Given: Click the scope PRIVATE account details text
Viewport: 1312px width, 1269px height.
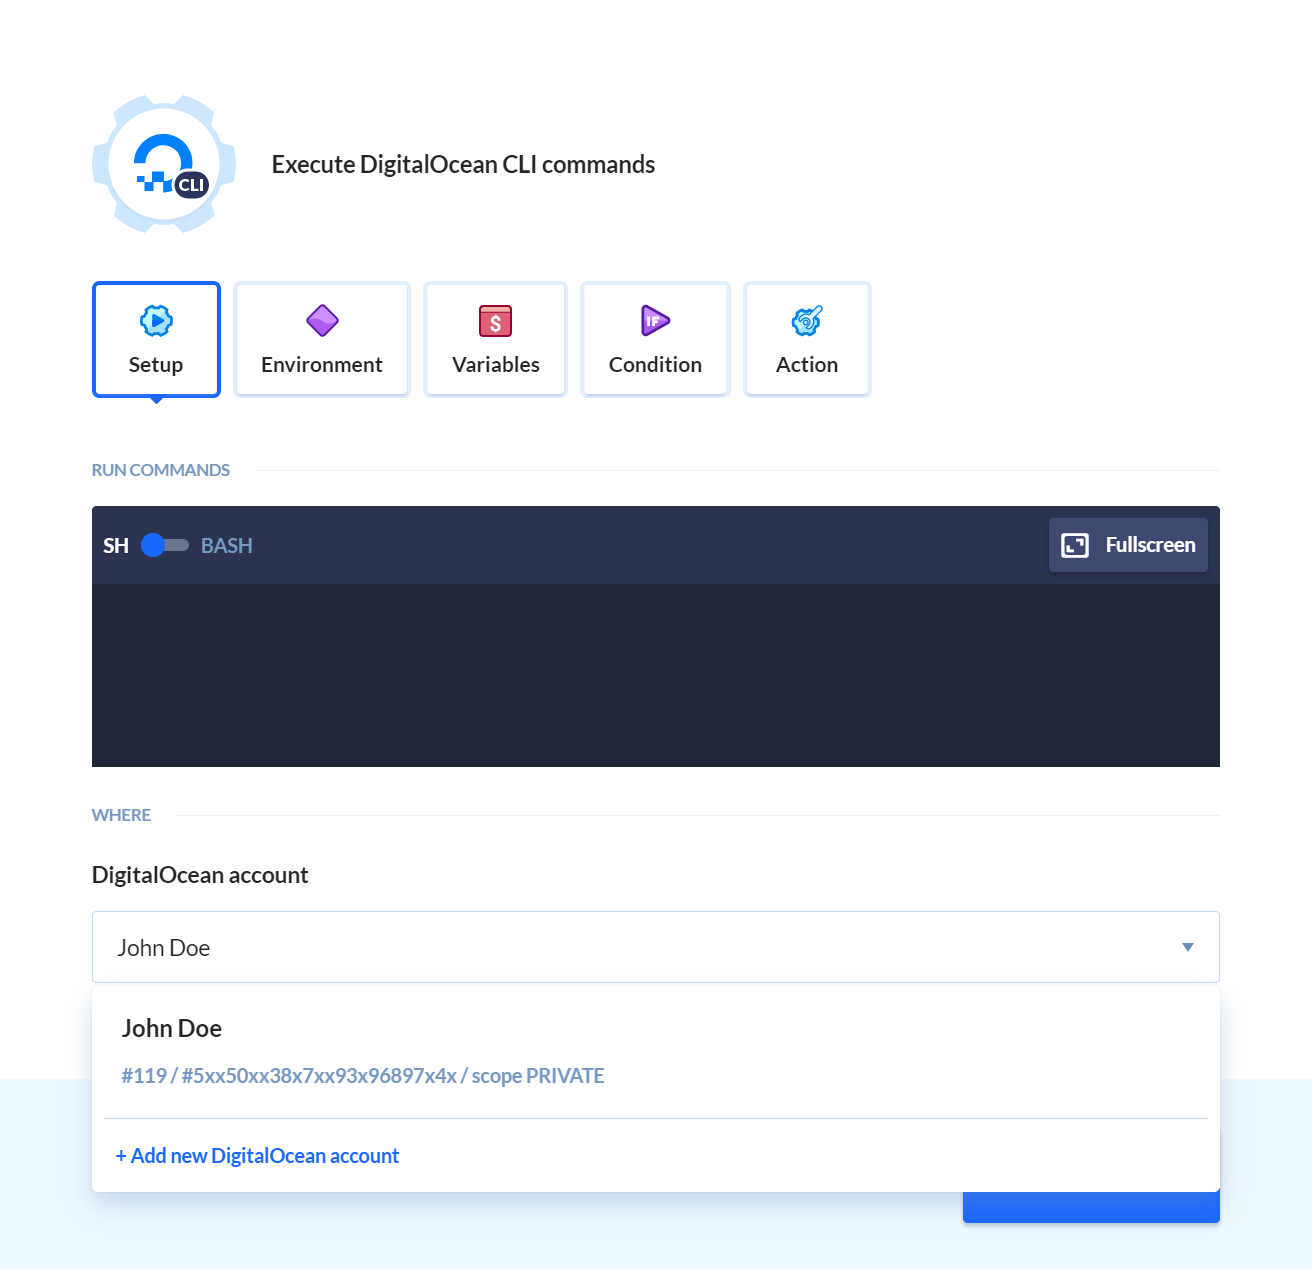Looking at the screenshot, I should click(x=363, y=1076).
